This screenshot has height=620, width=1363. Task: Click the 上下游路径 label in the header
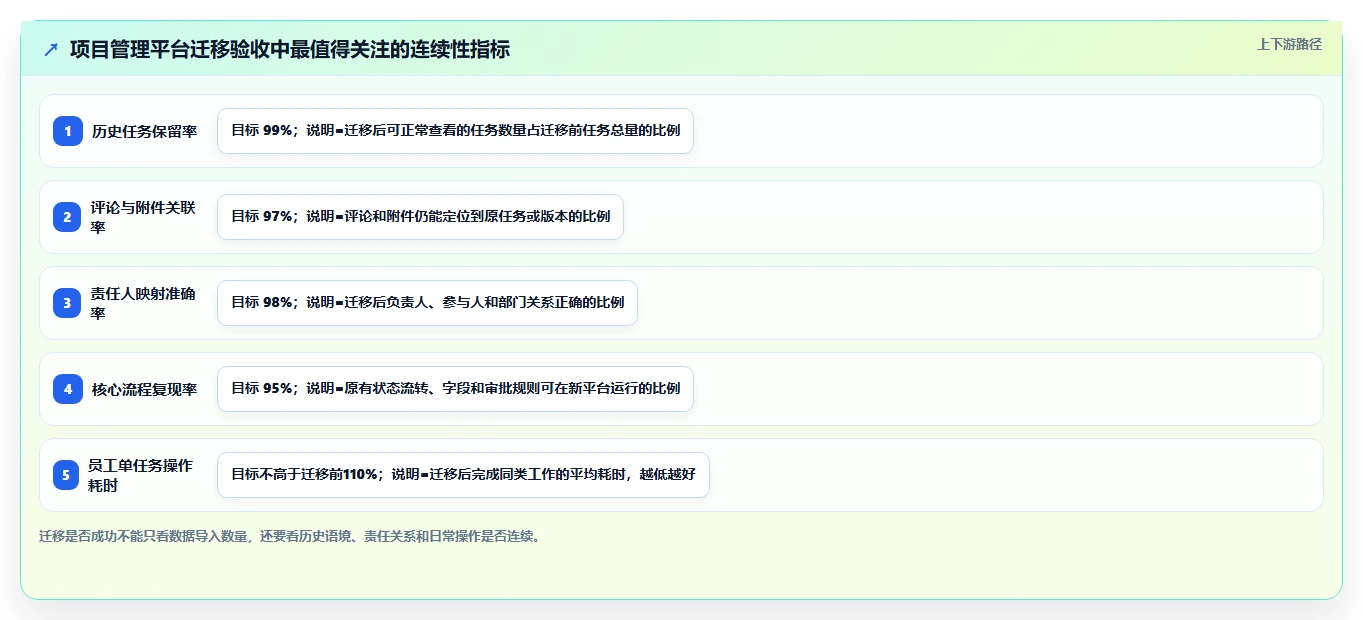click(x=1289, y=44)
